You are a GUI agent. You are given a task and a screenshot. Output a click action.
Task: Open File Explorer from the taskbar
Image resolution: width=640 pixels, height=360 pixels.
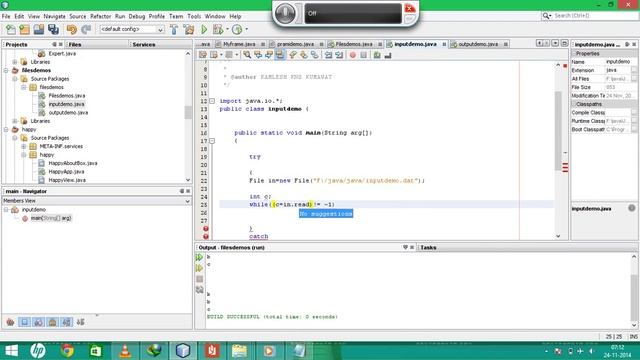point(240,351)
